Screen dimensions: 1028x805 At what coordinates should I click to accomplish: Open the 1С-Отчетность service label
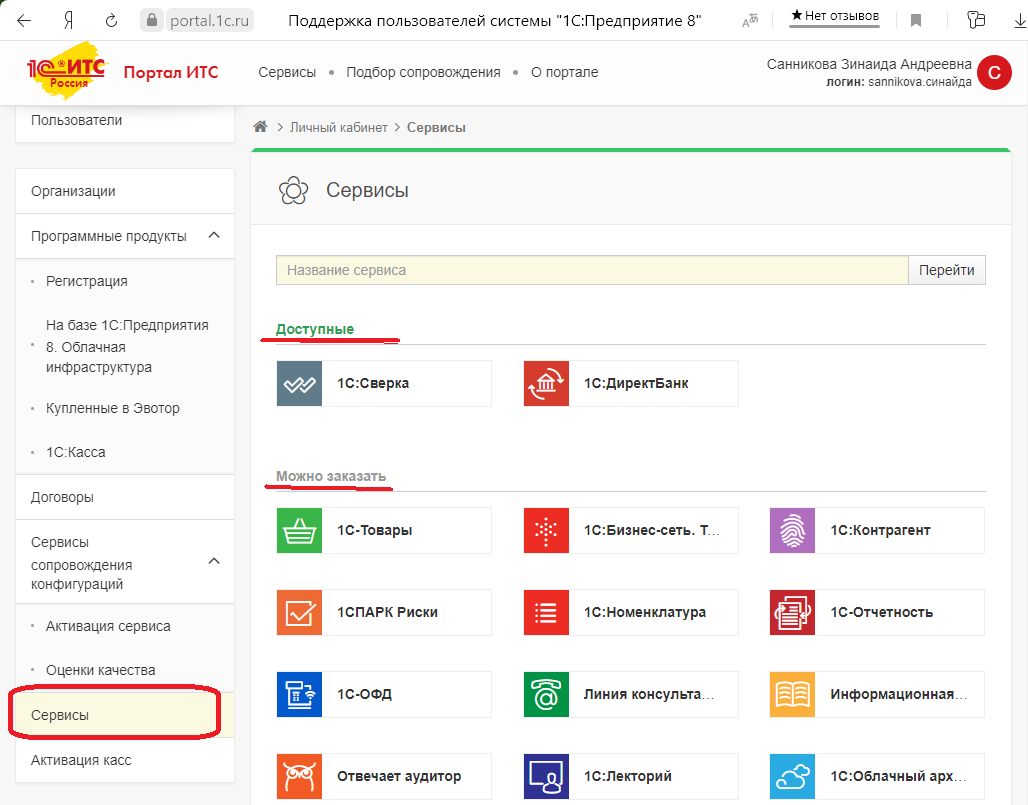(881, 612)
